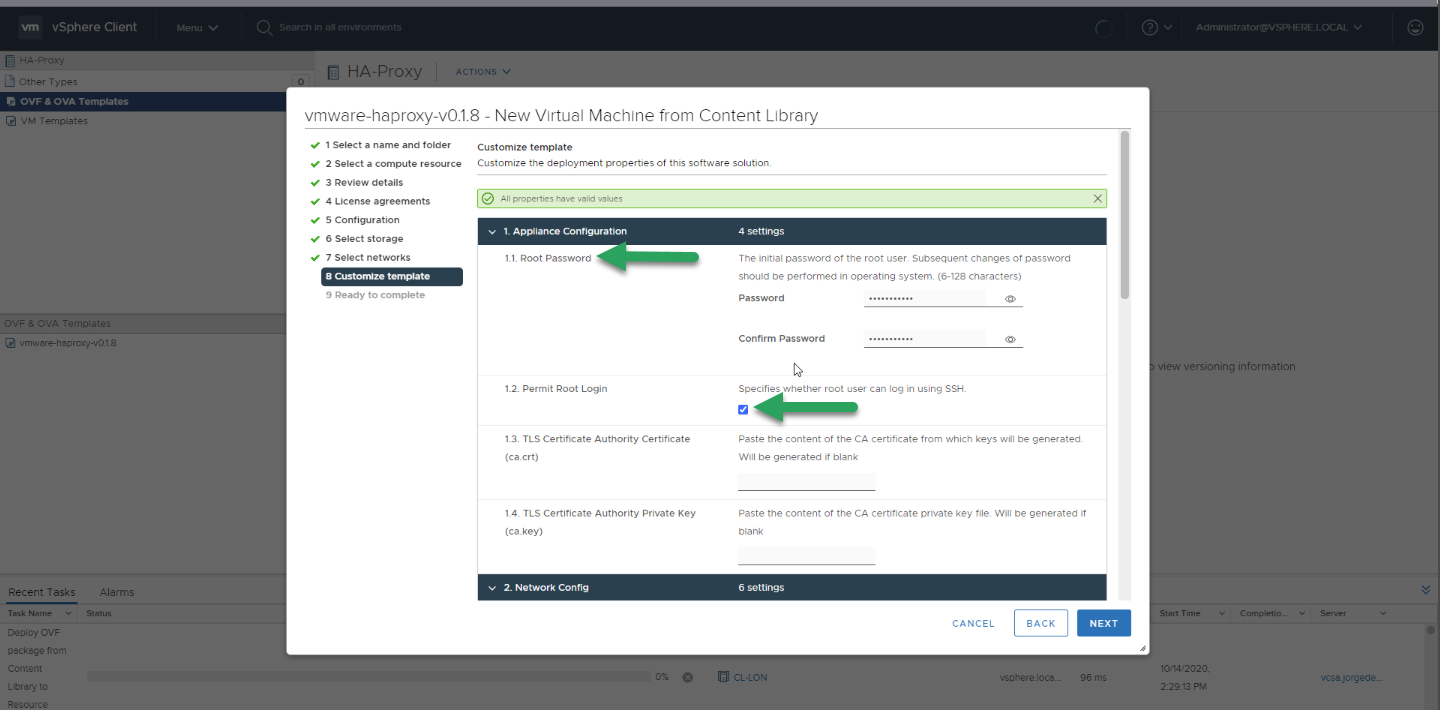
Task: Click the green valid check icon in banner
Action: [488, 199]
